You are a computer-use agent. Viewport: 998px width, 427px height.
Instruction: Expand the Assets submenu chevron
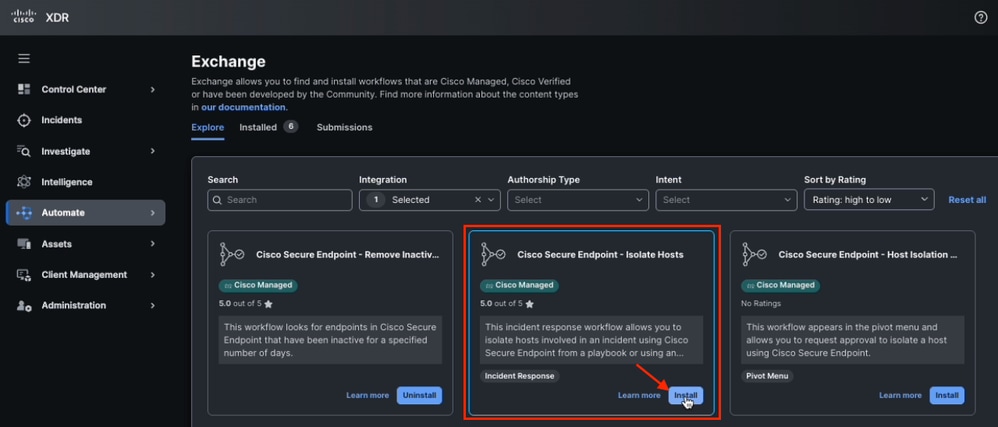(x=153, y=244)
